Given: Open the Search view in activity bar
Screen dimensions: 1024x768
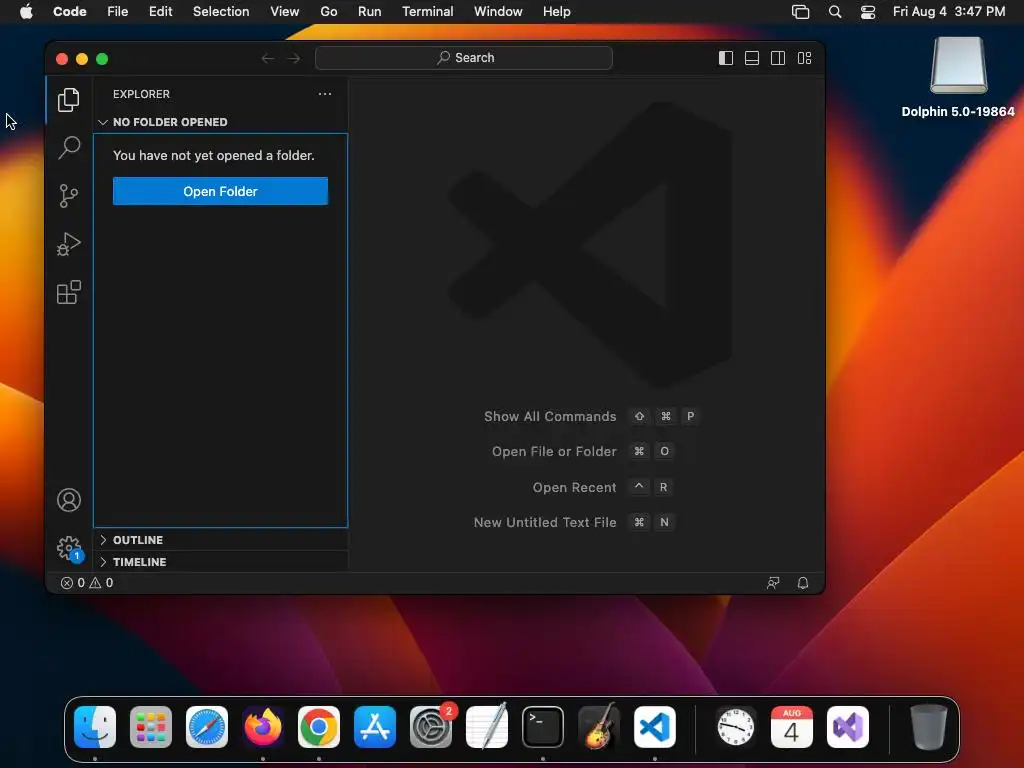Looking at the screenshot, I should click(x=69, y=148).
